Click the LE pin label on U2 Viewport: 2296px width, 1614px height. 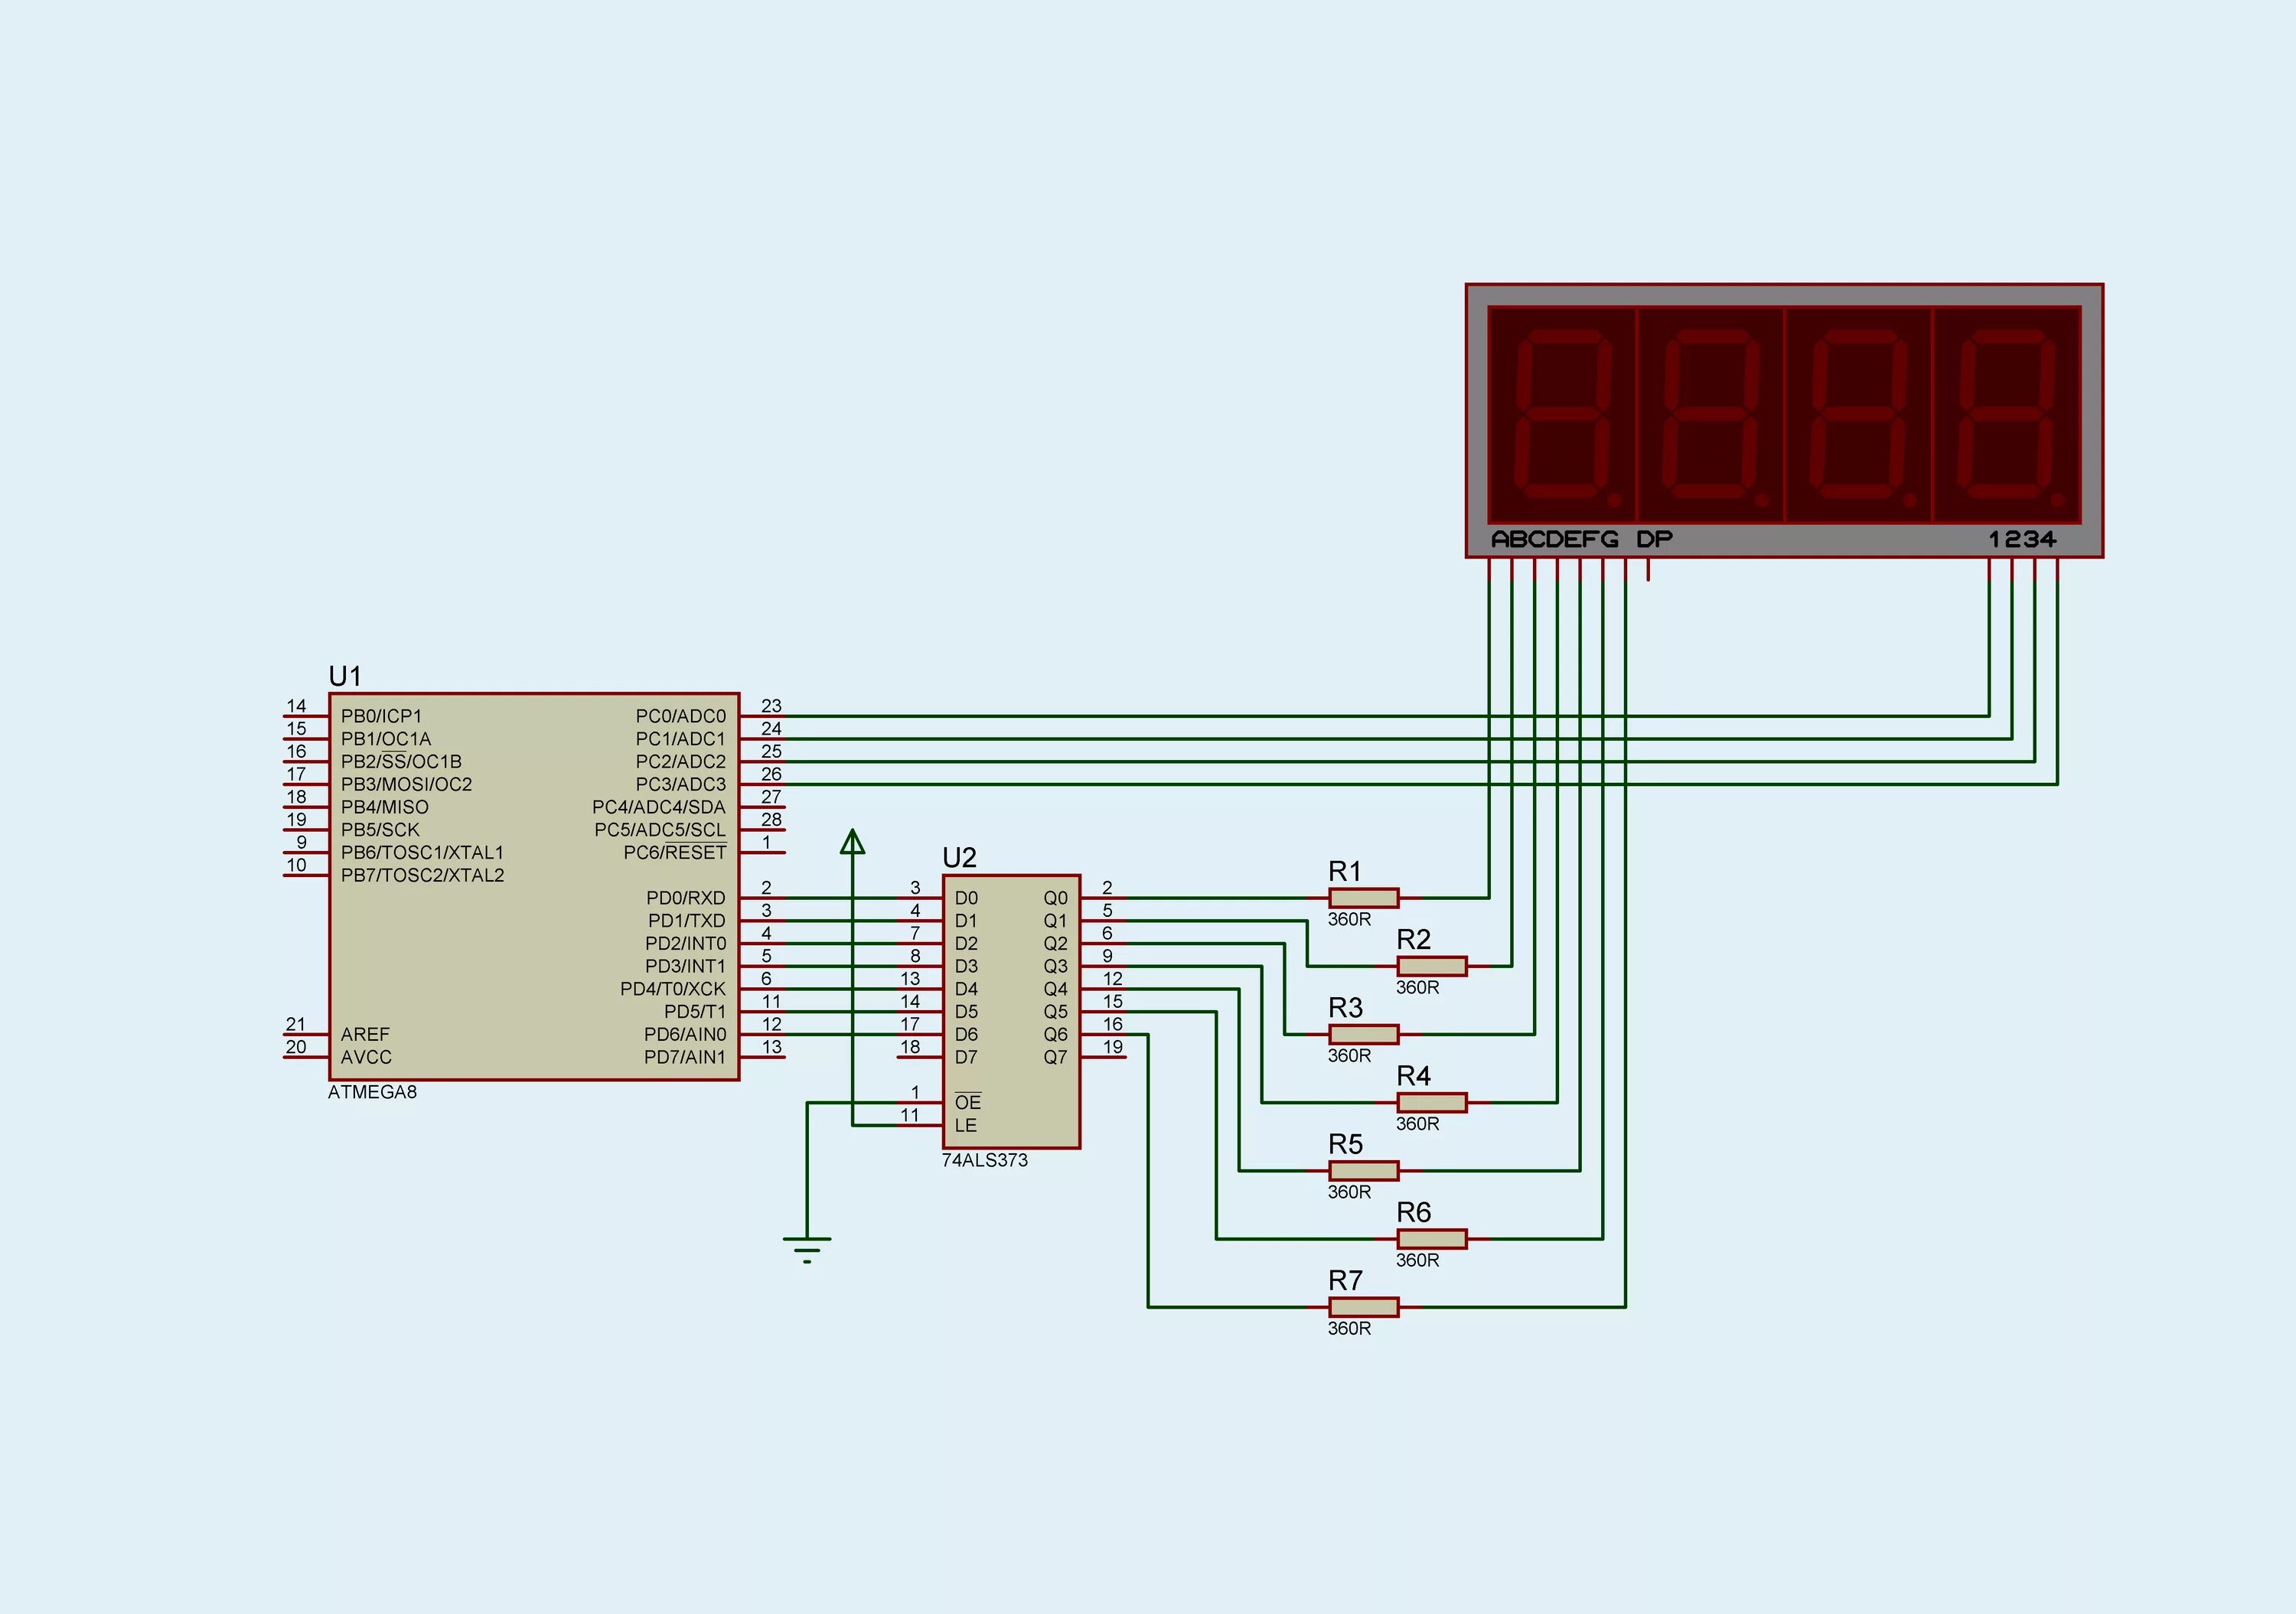point(965,1125)
